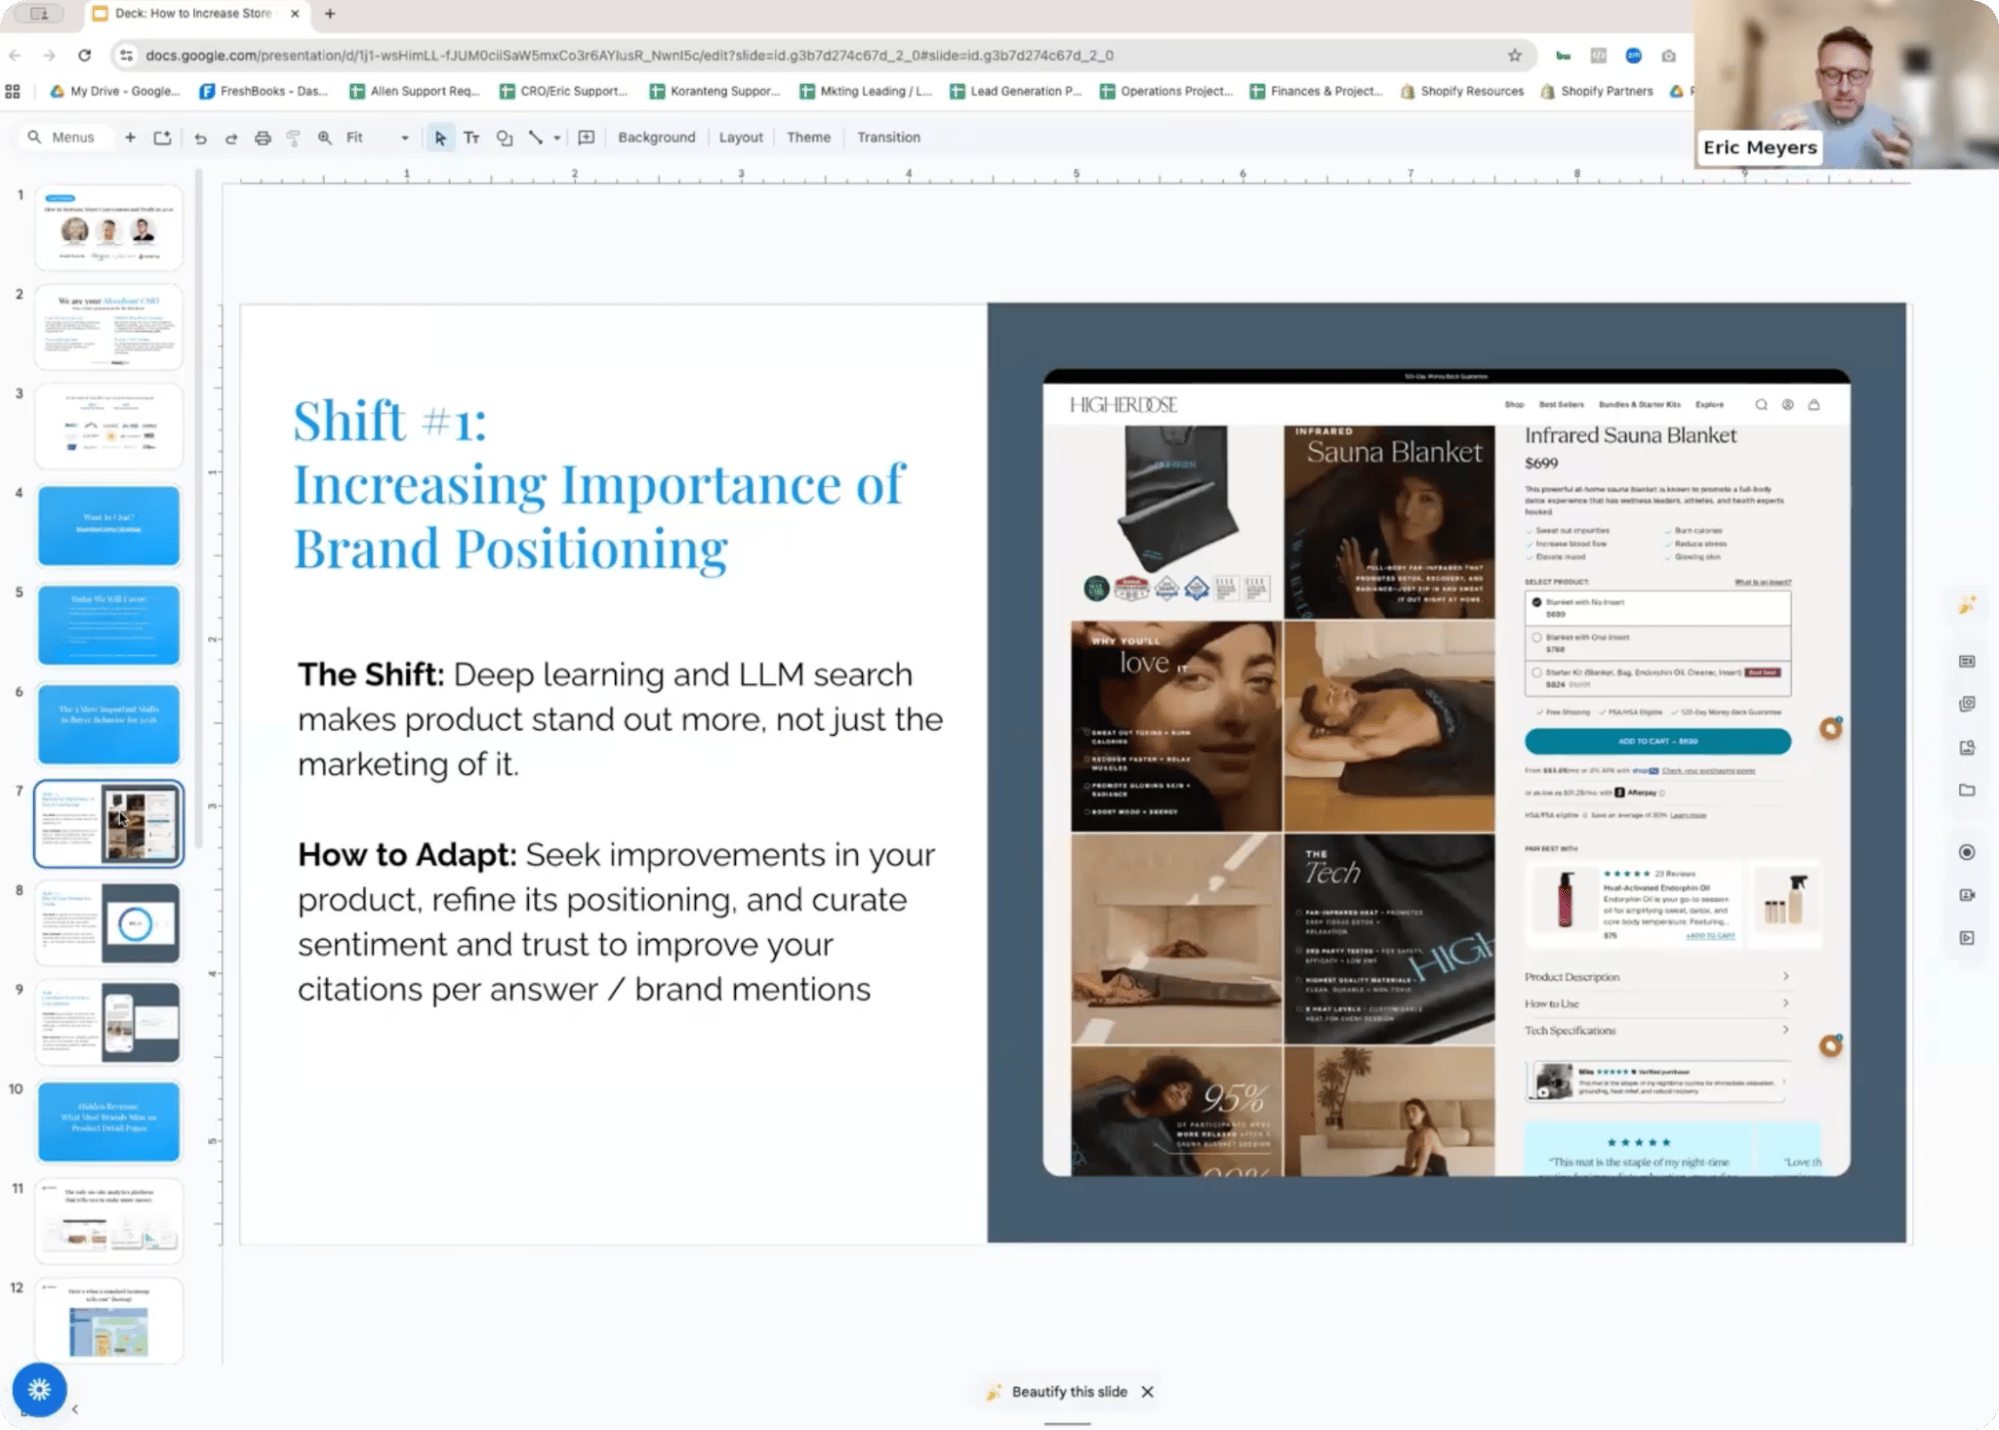Viewport: 1999px width, 1430px height.
Task: Click the Undo icon in toolbar
Action: click(200, 138)
